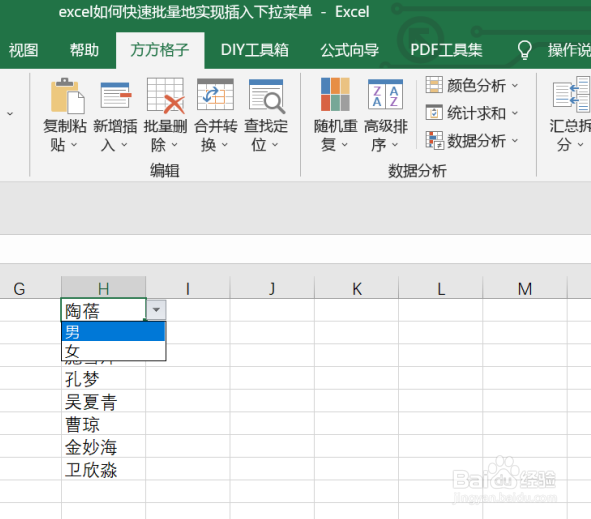This screenshot has height=519, width=591.
Task: Click the cell containing 卫欣淼
Action: coord(104,469)
